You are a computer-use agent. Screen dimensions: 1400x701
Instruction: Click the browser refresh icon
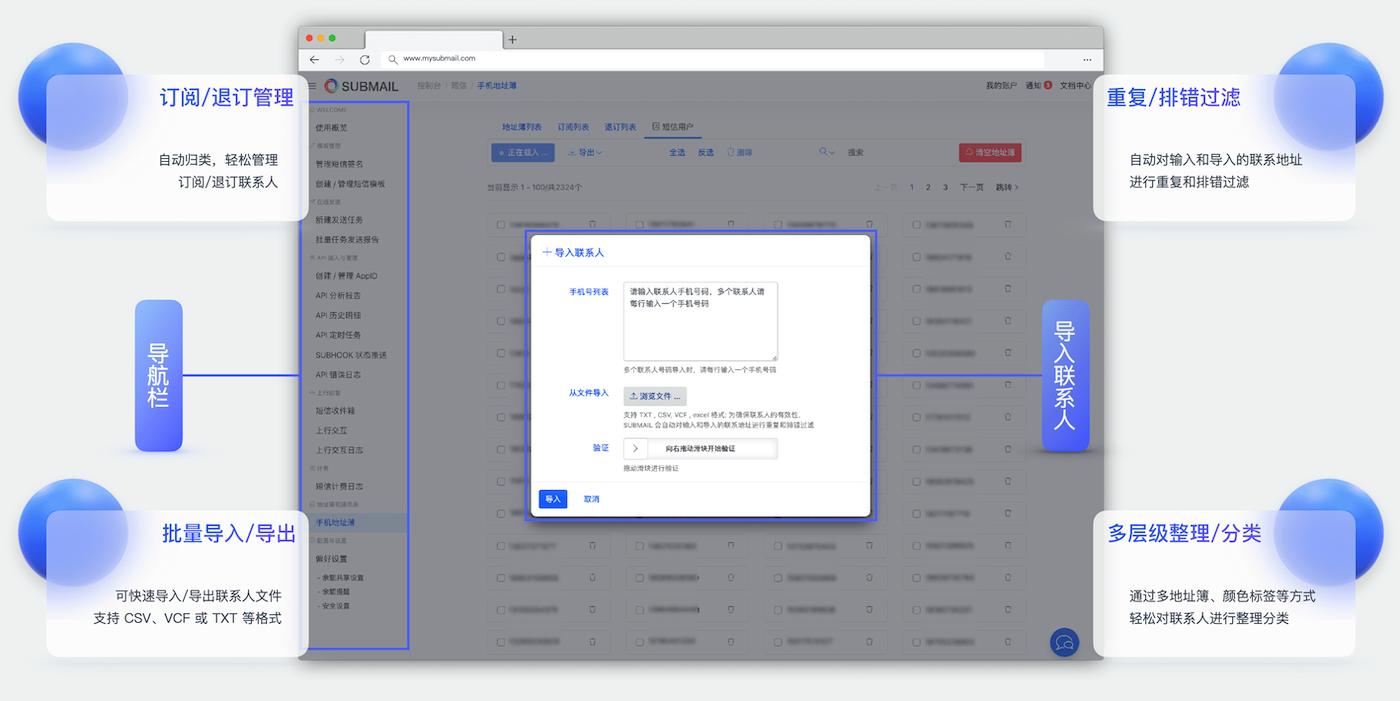pyautogui.click(x=363, y=59)
